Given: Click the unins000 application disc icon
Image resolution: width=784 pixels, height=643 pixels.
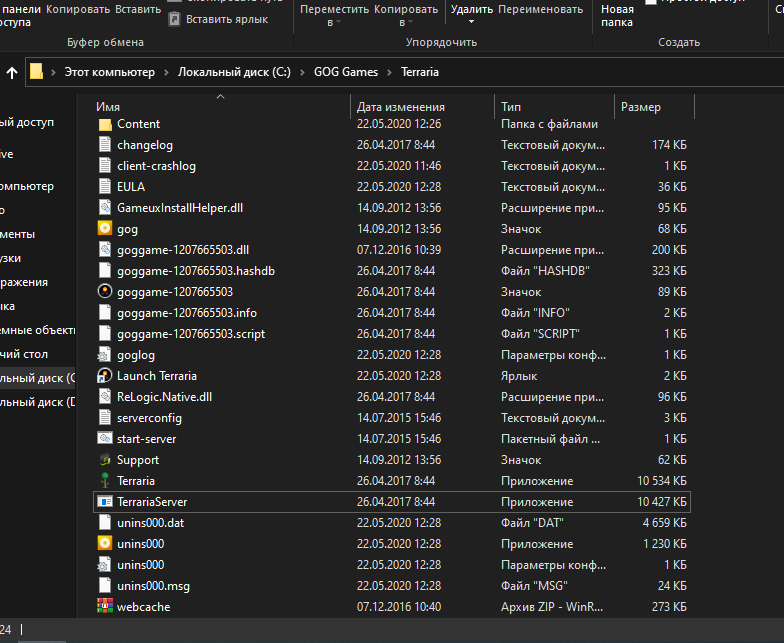Looking at the screenshot, I should pyautogui.click(x=105, y=544).
